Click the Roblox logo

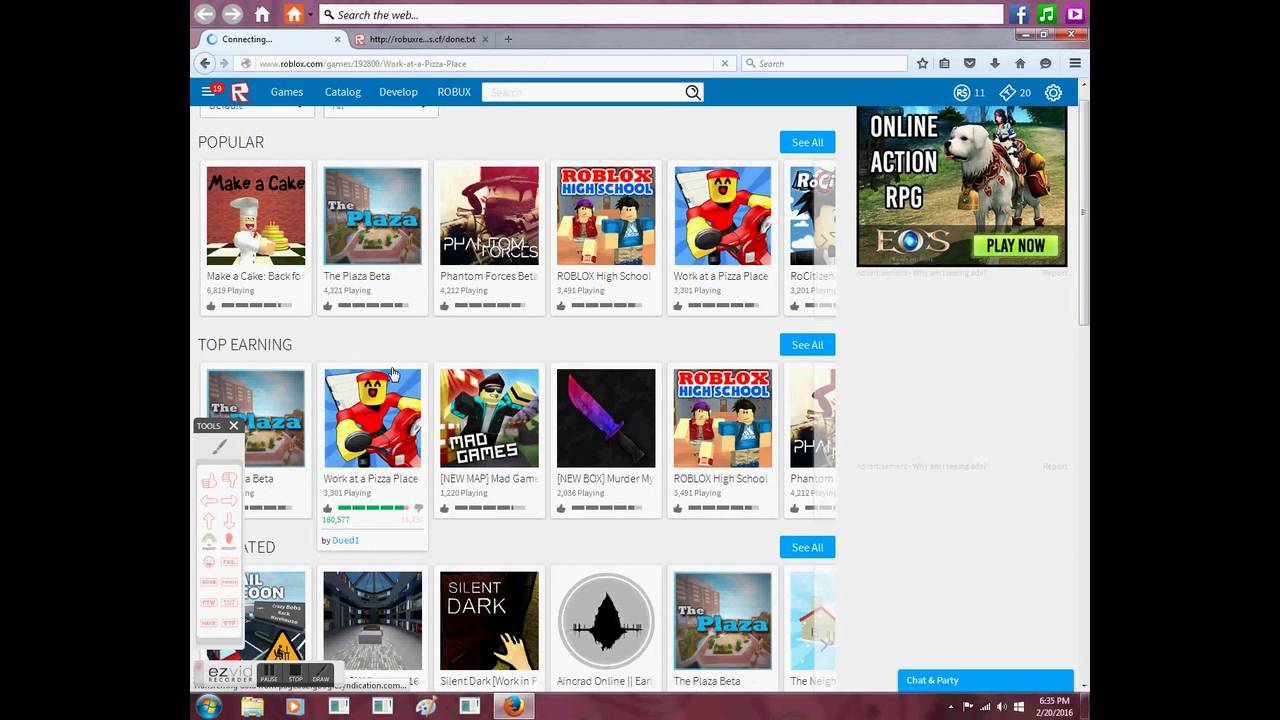pyautogui.click(x=240, y=92)
